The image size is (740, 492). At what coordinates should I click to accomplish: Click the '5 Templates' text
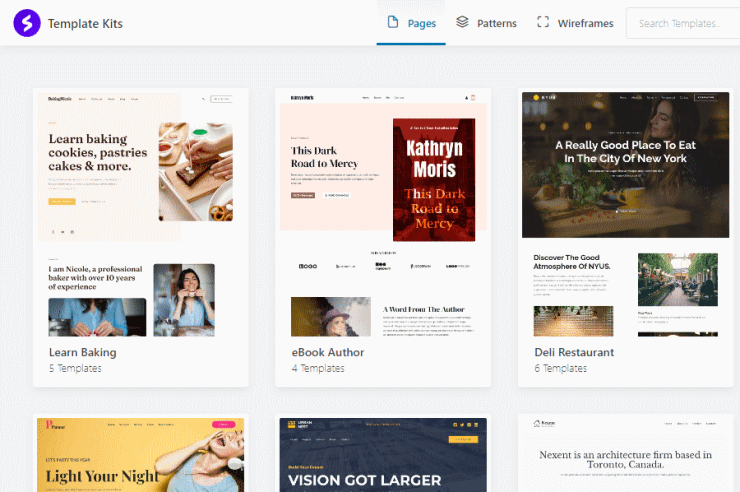point(75,368)
